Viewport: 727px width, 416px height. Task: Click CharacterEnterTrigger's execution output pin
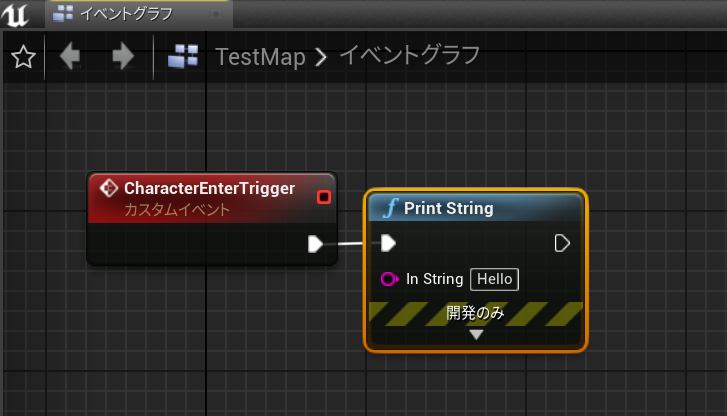pos(315,244)
